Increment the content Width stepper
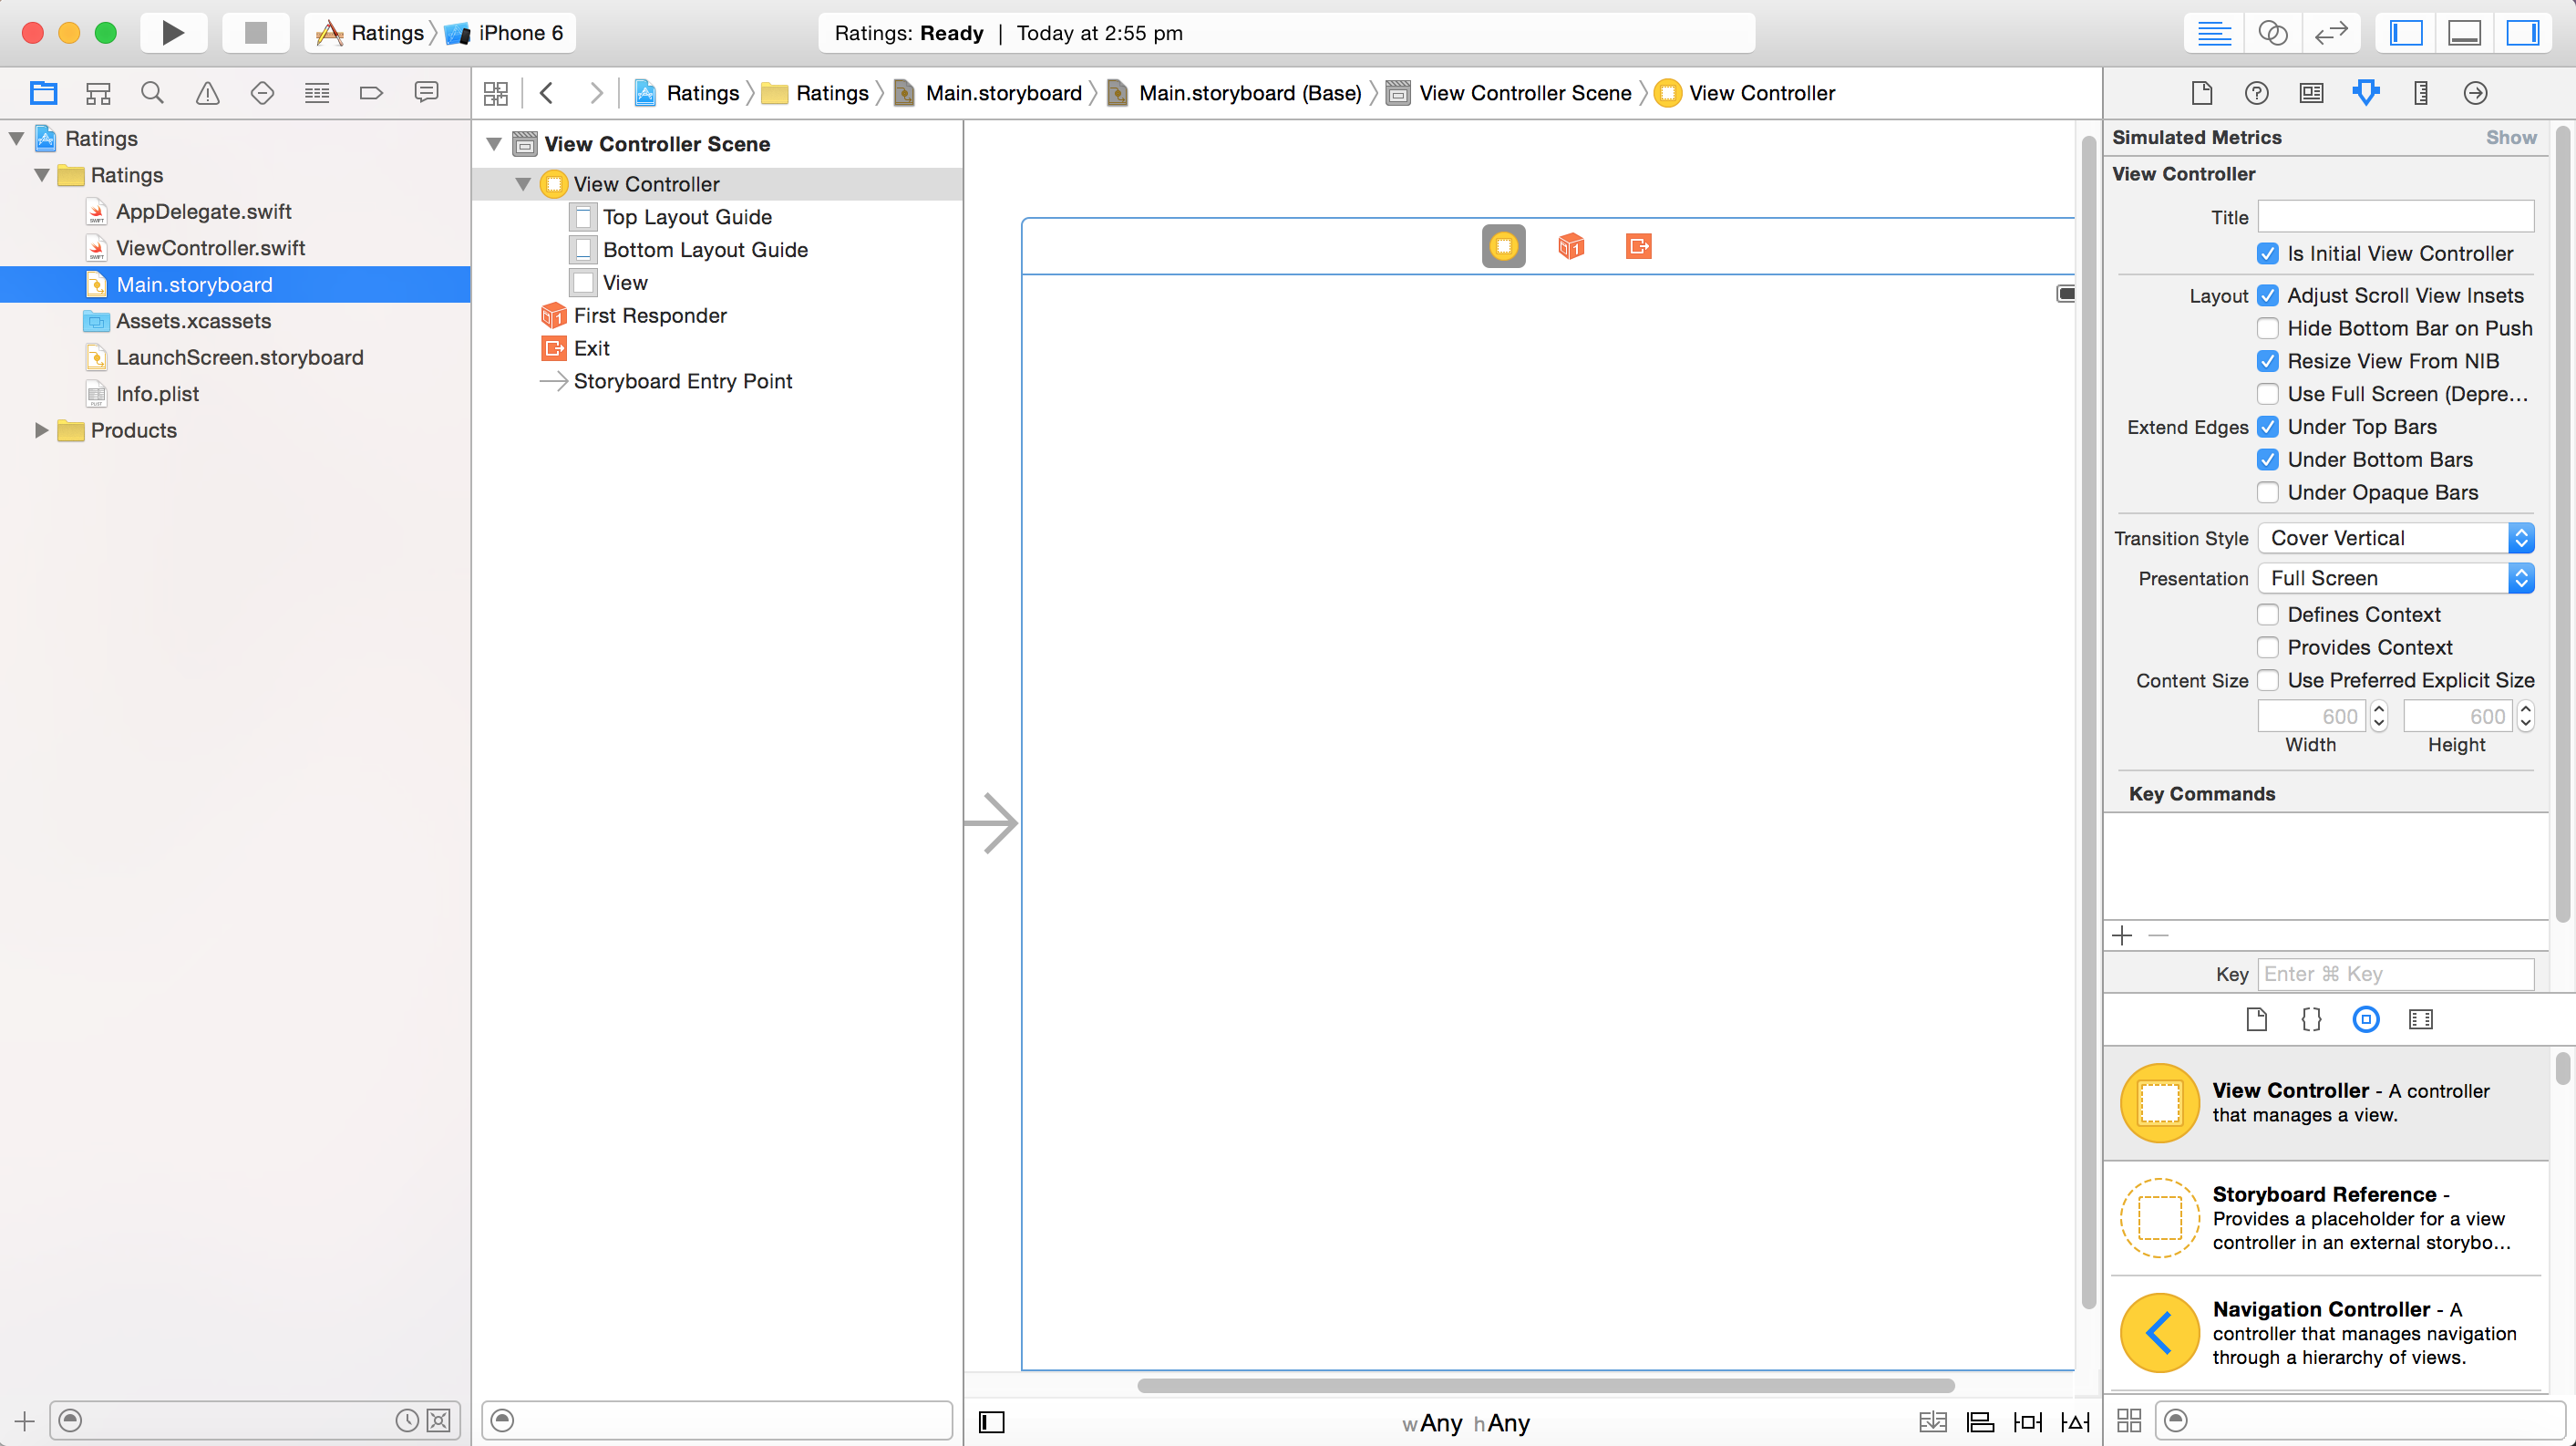The width and height of the screenshot is (2576, 1446). [x=2379, y=709]
